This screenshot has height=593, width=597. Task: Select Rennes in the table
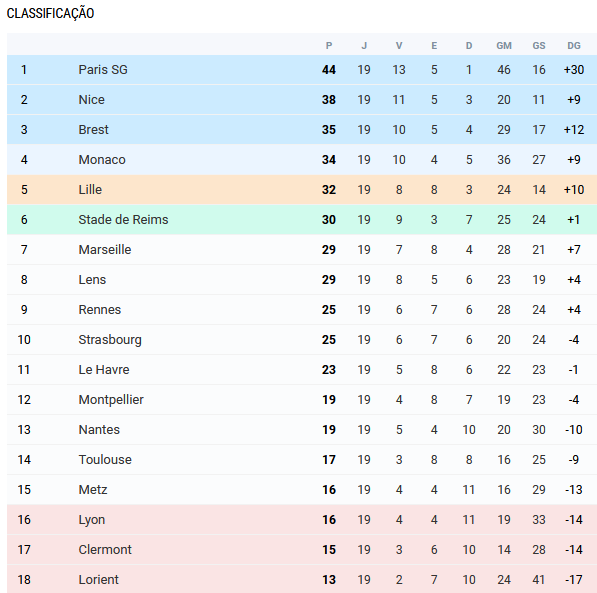point(99,310)
